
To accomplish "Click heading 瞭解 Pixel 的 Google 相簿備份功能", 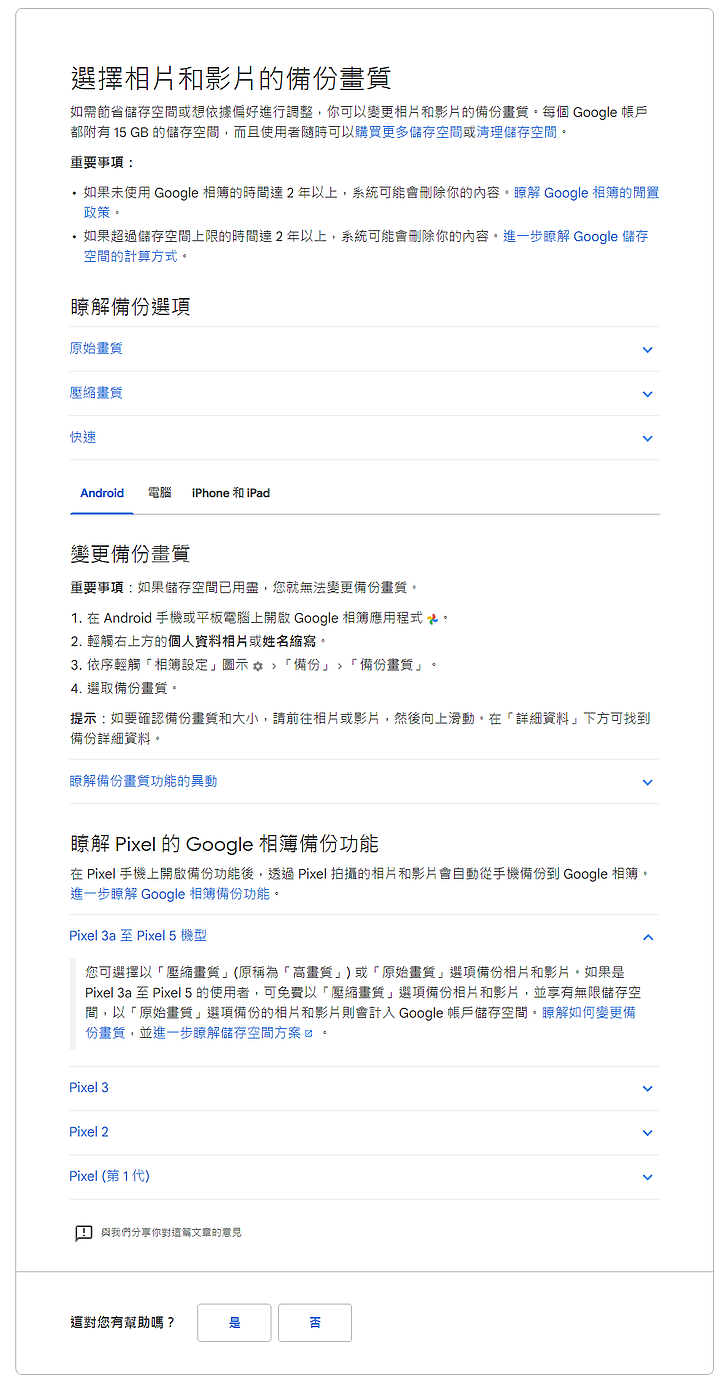I will click(x=224, y=843).
